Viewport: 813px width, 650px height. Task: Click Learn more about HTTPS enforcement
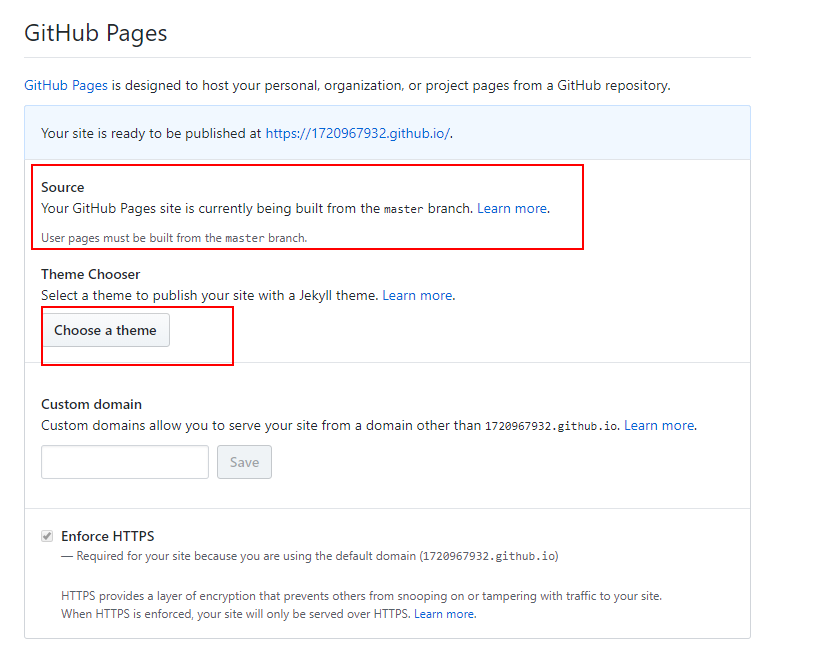click(x=444, y=614)
